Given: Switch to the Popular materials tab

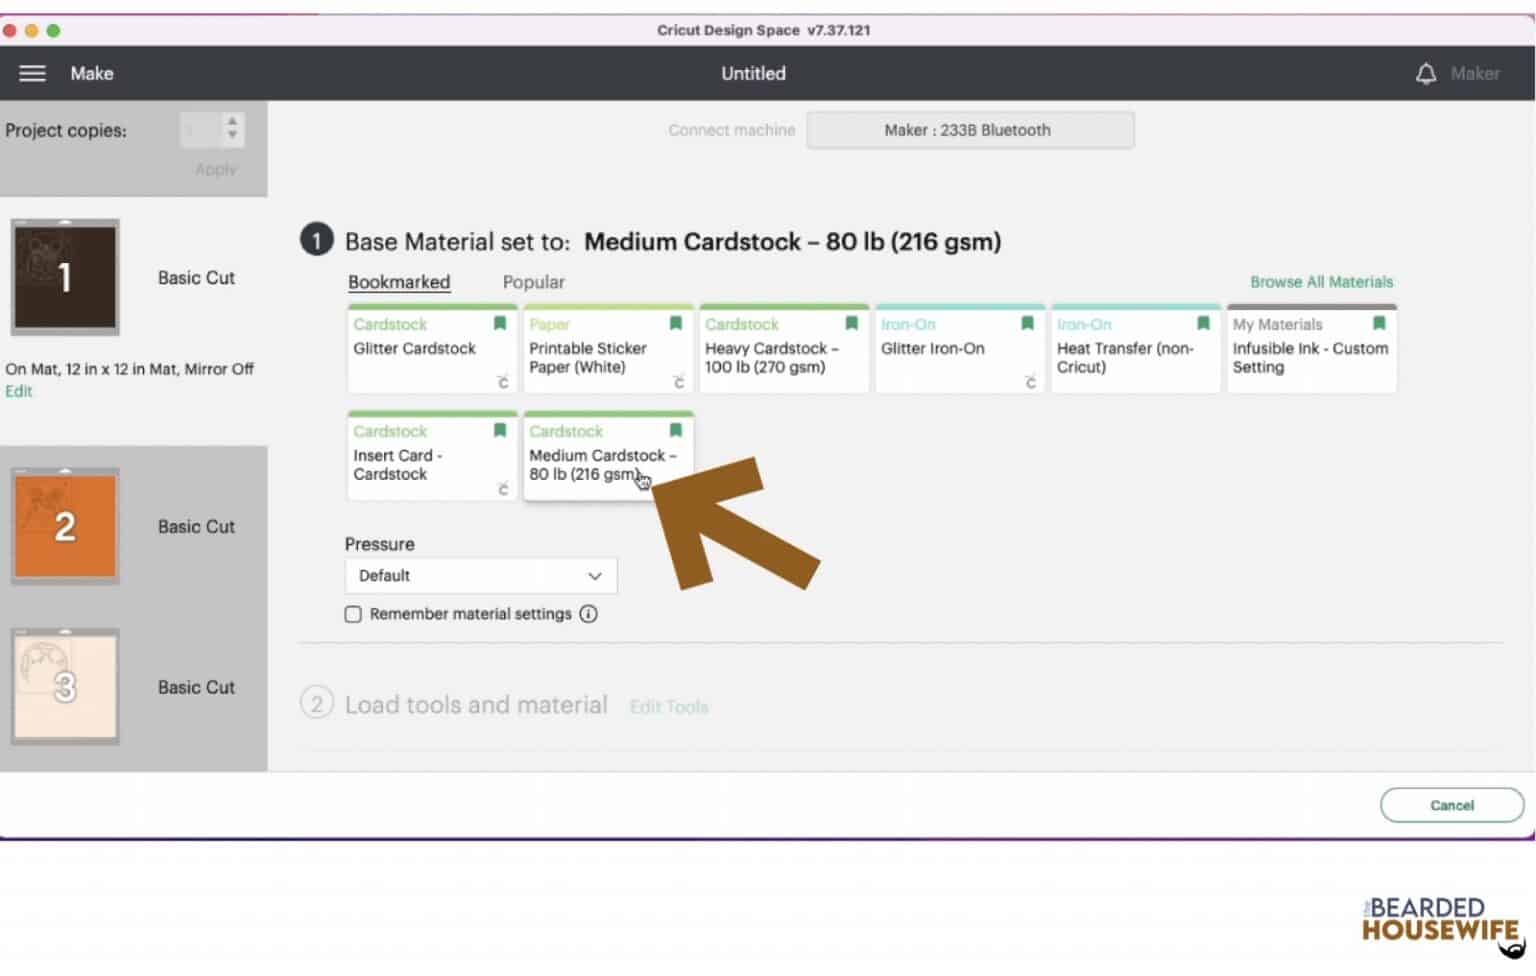Looking at the screenshot, I should pos(533,282).
